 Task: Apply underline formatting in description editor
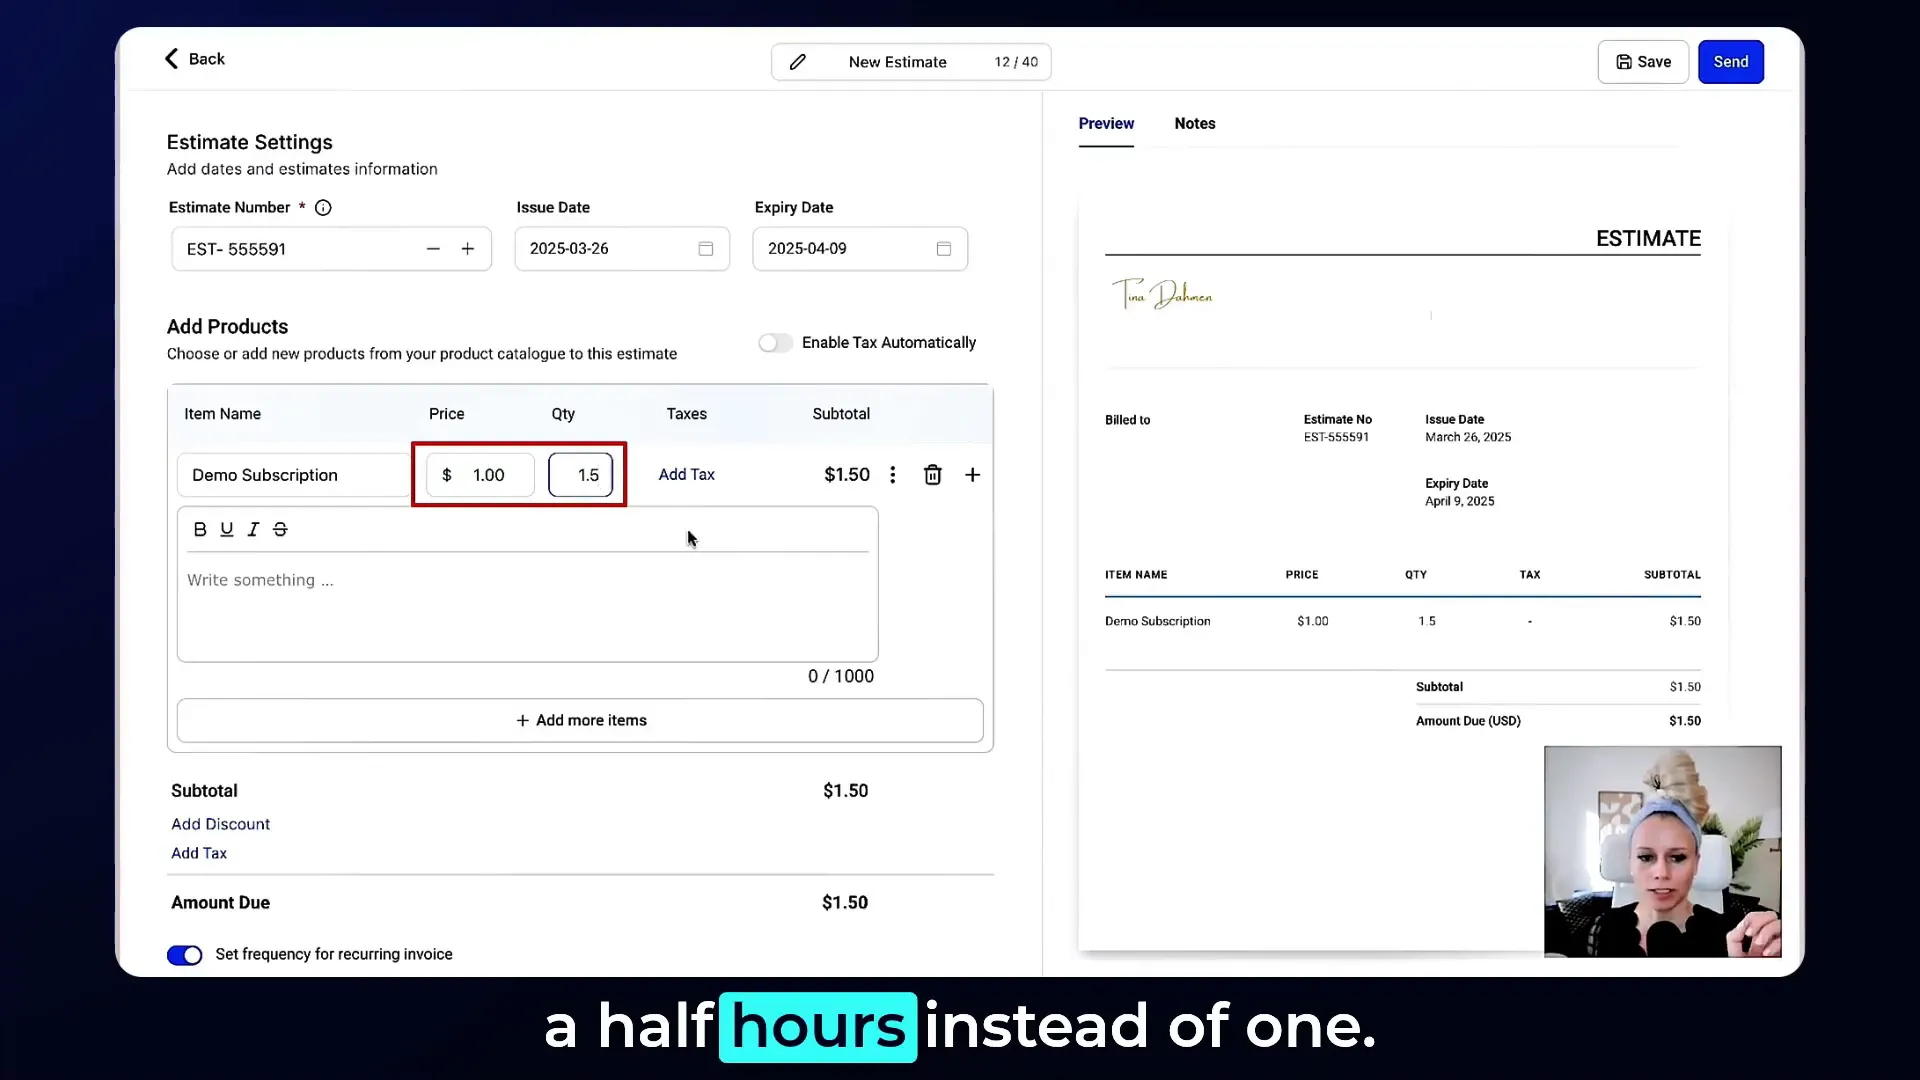coord(227,530)
